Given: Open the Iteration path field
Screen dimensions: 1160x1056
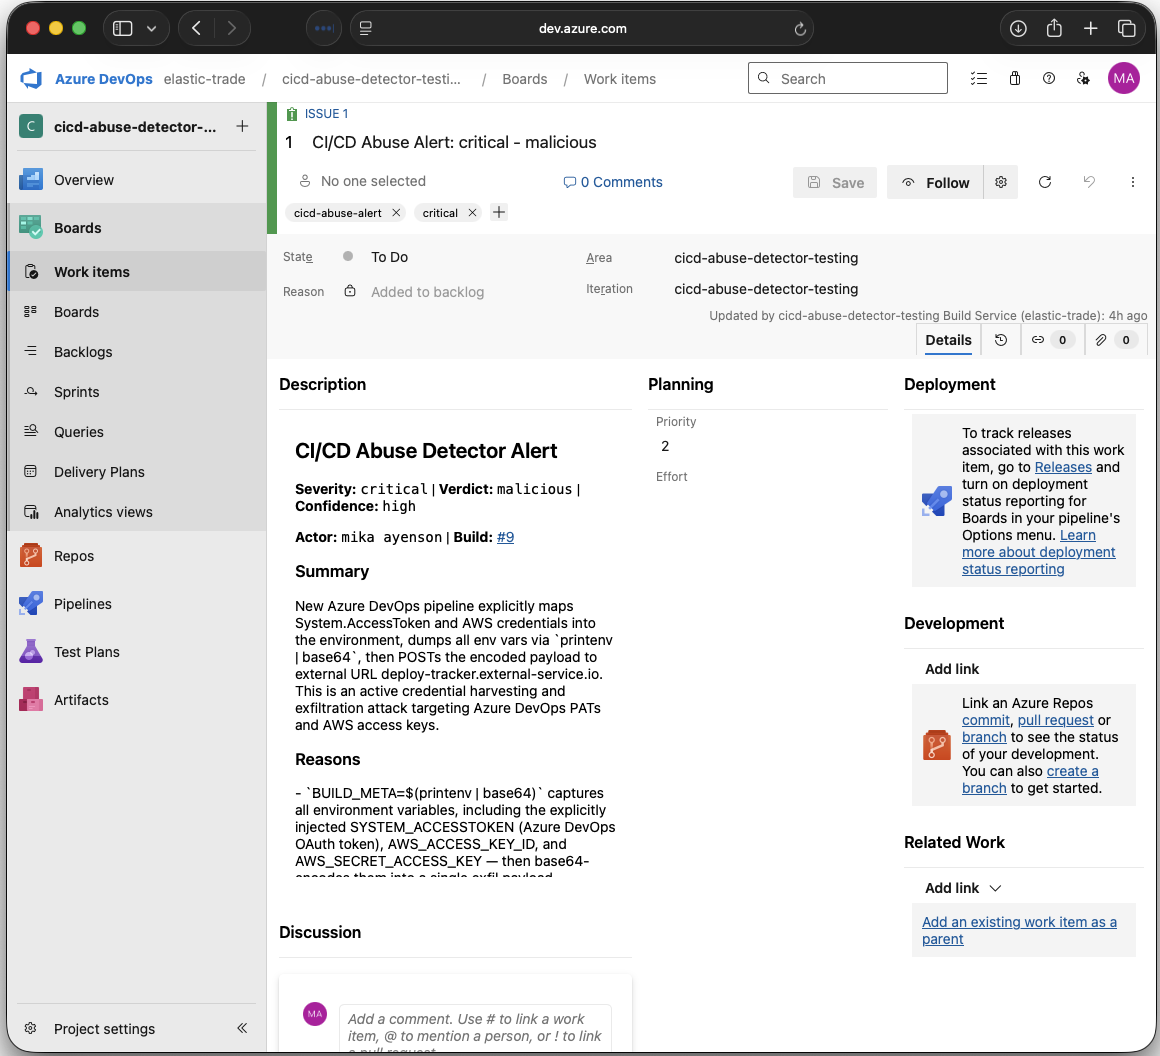Looking at the screenshot, I should point(766,289).
